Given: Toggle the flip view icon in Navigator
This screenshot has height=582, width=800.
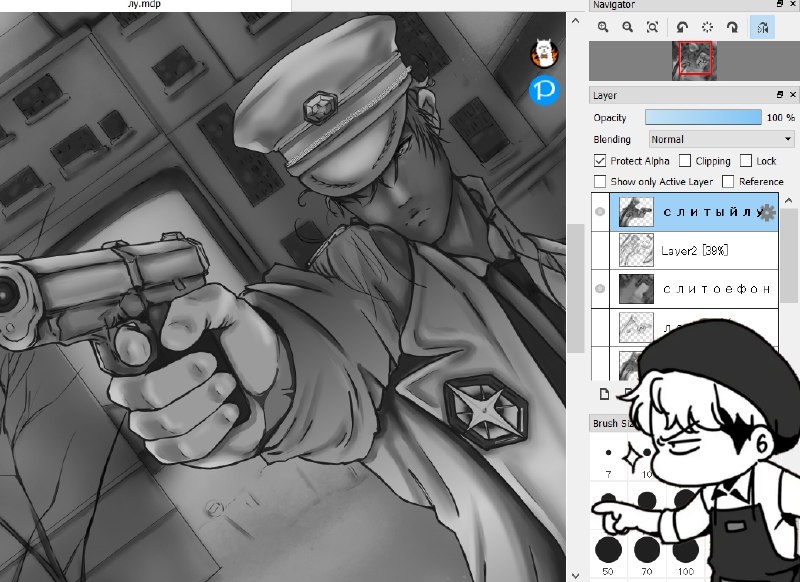Looking at the screenshot, I should pos(762,27).
